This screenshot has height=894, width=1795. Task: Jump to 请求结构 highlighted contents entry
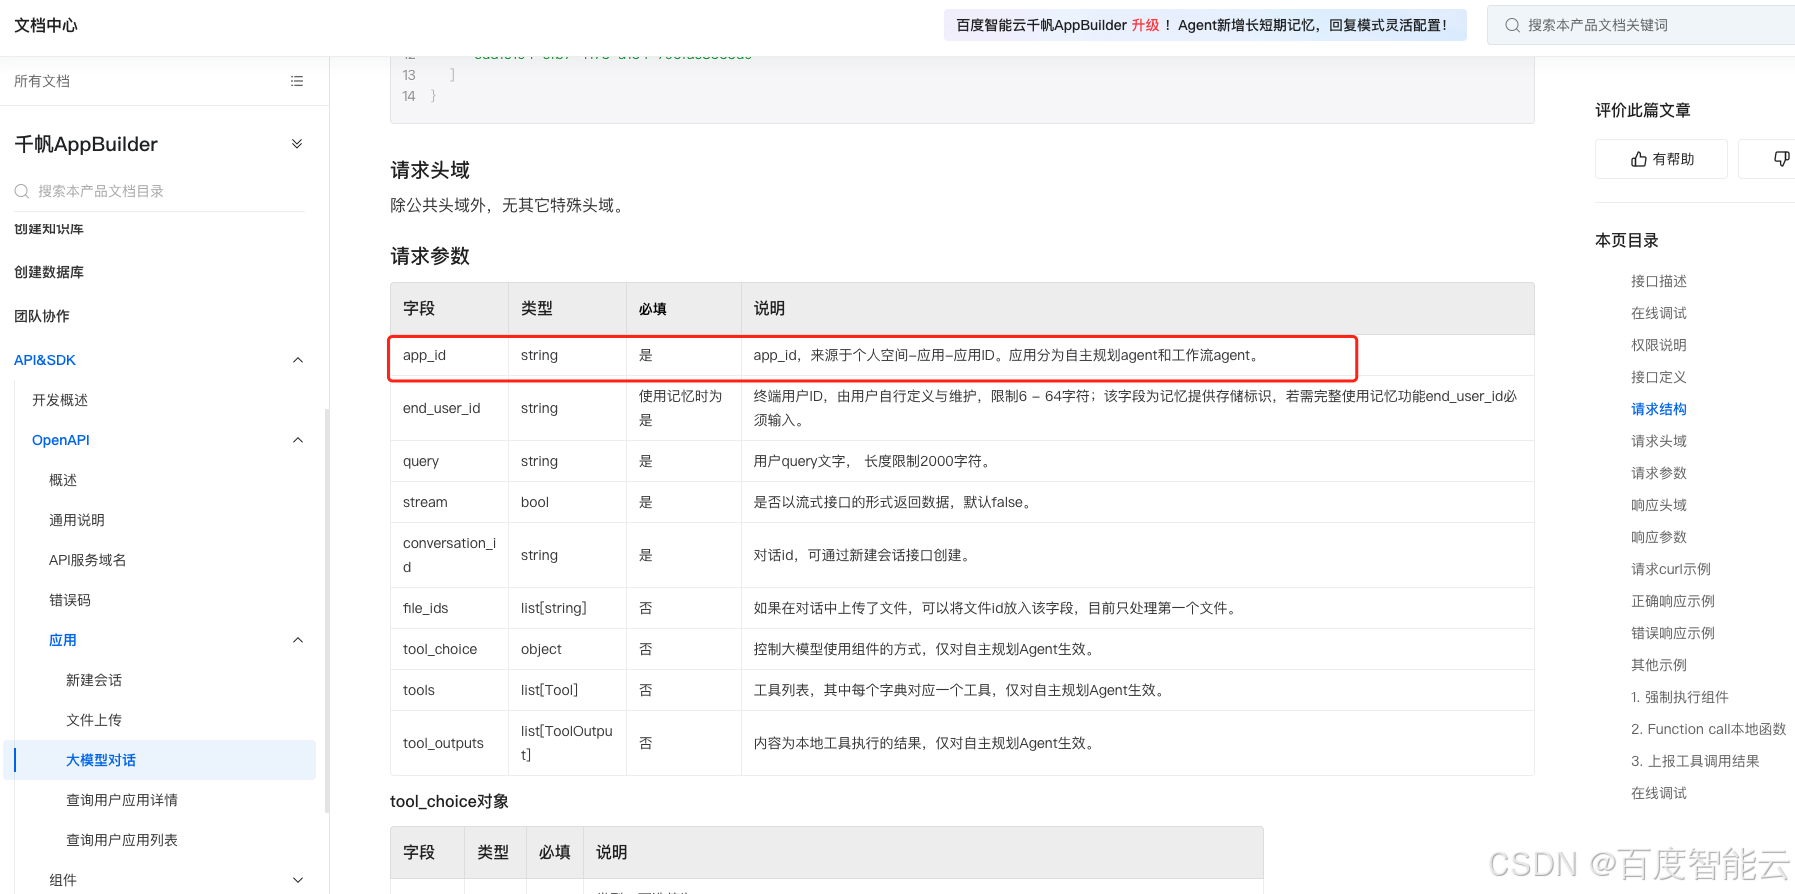[1659, 409]
